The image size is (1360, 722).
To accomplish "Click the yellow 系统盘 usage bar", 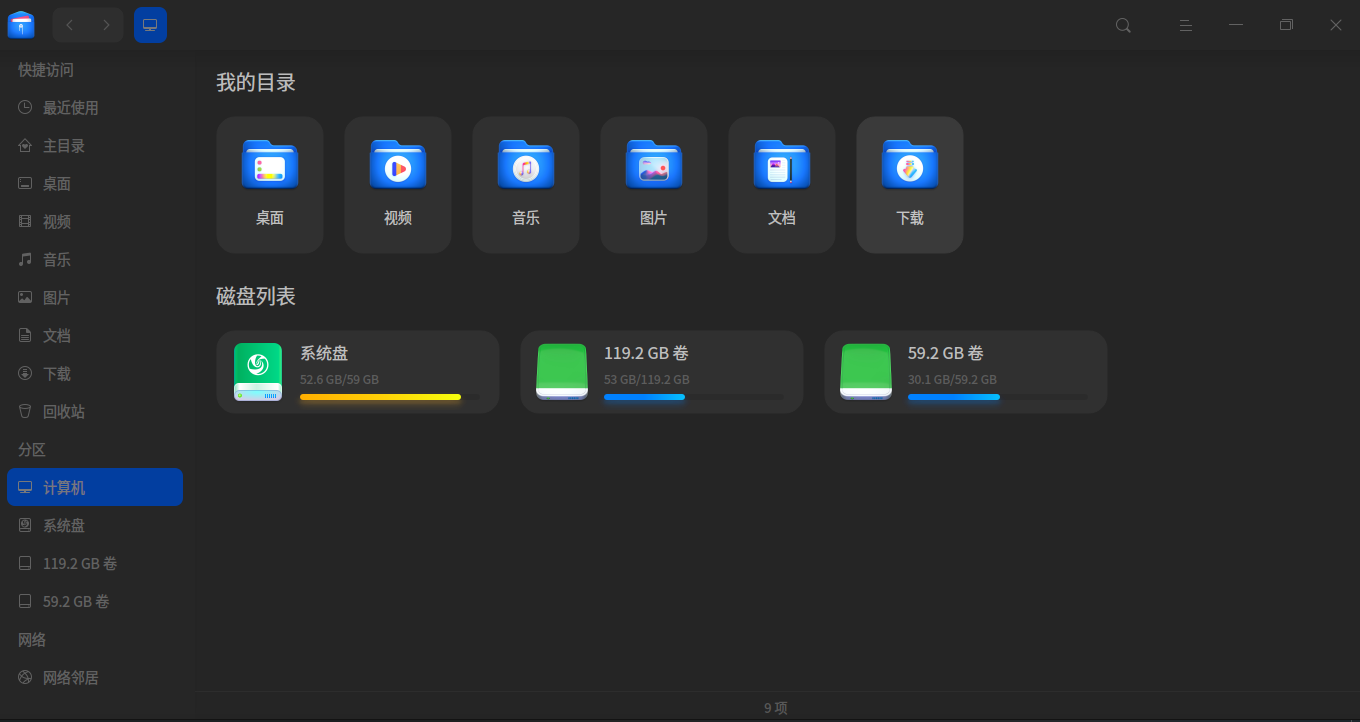I will 389,397.
